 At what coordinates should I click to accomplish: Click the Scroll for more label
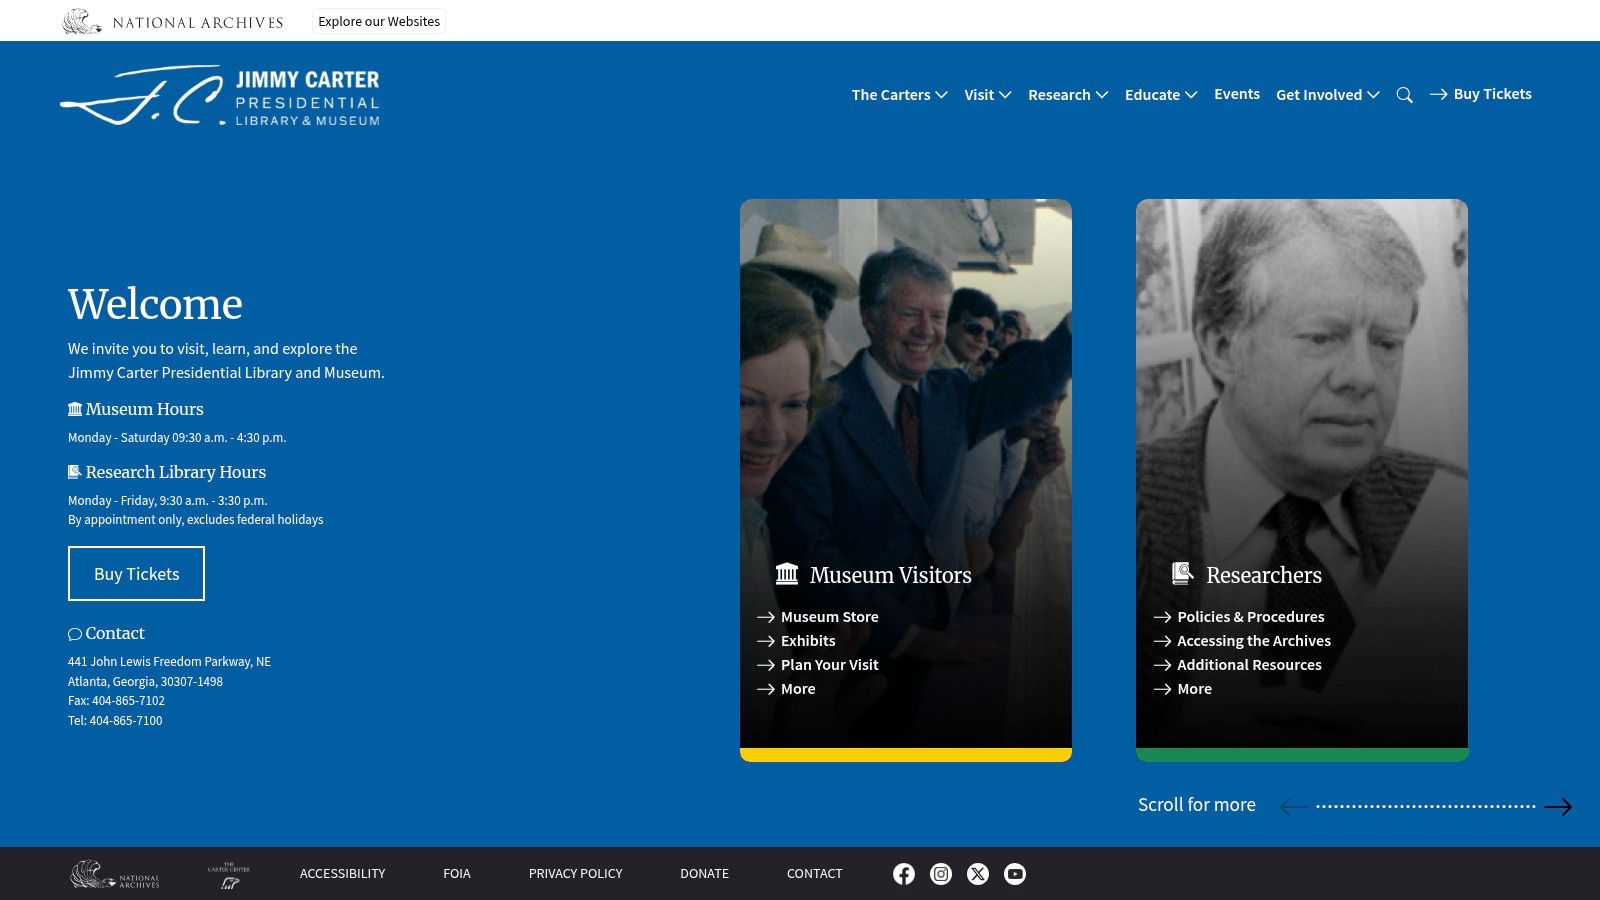pos(1197,805)
